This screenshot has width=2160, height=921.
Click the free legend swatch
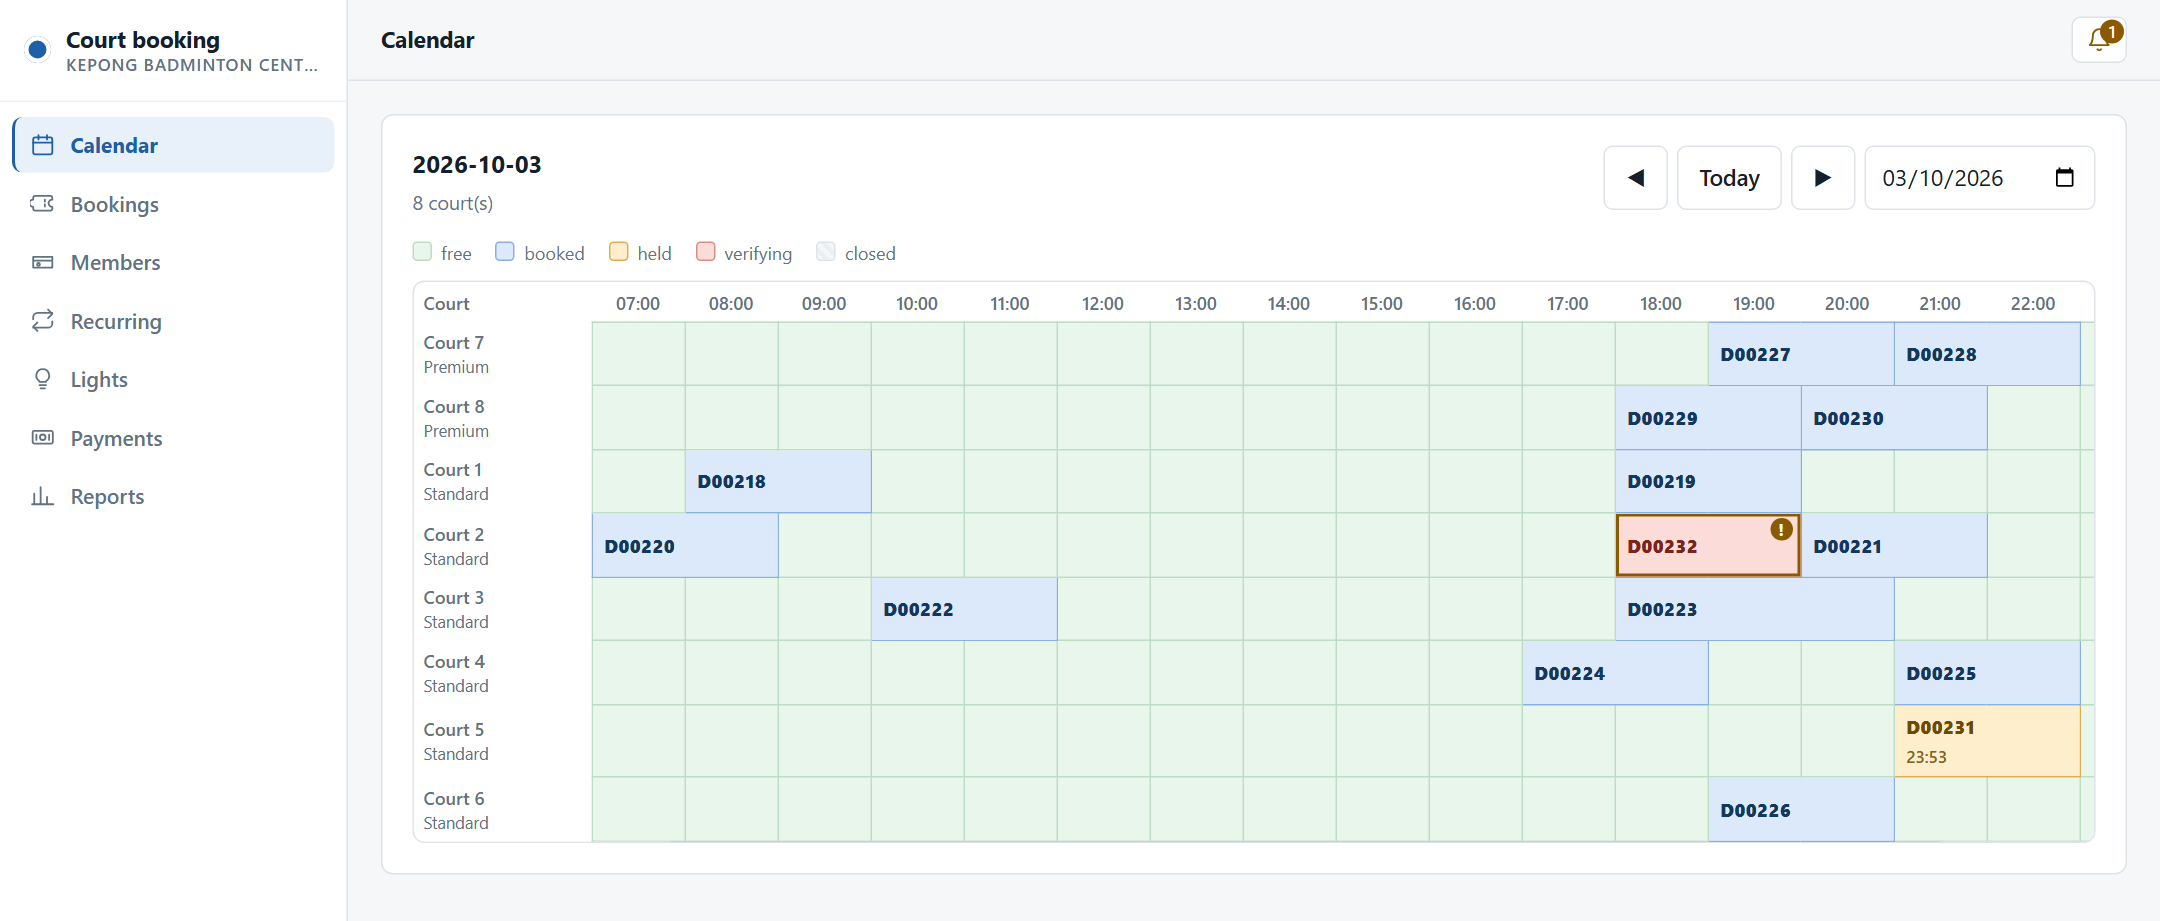pos(422,252)
